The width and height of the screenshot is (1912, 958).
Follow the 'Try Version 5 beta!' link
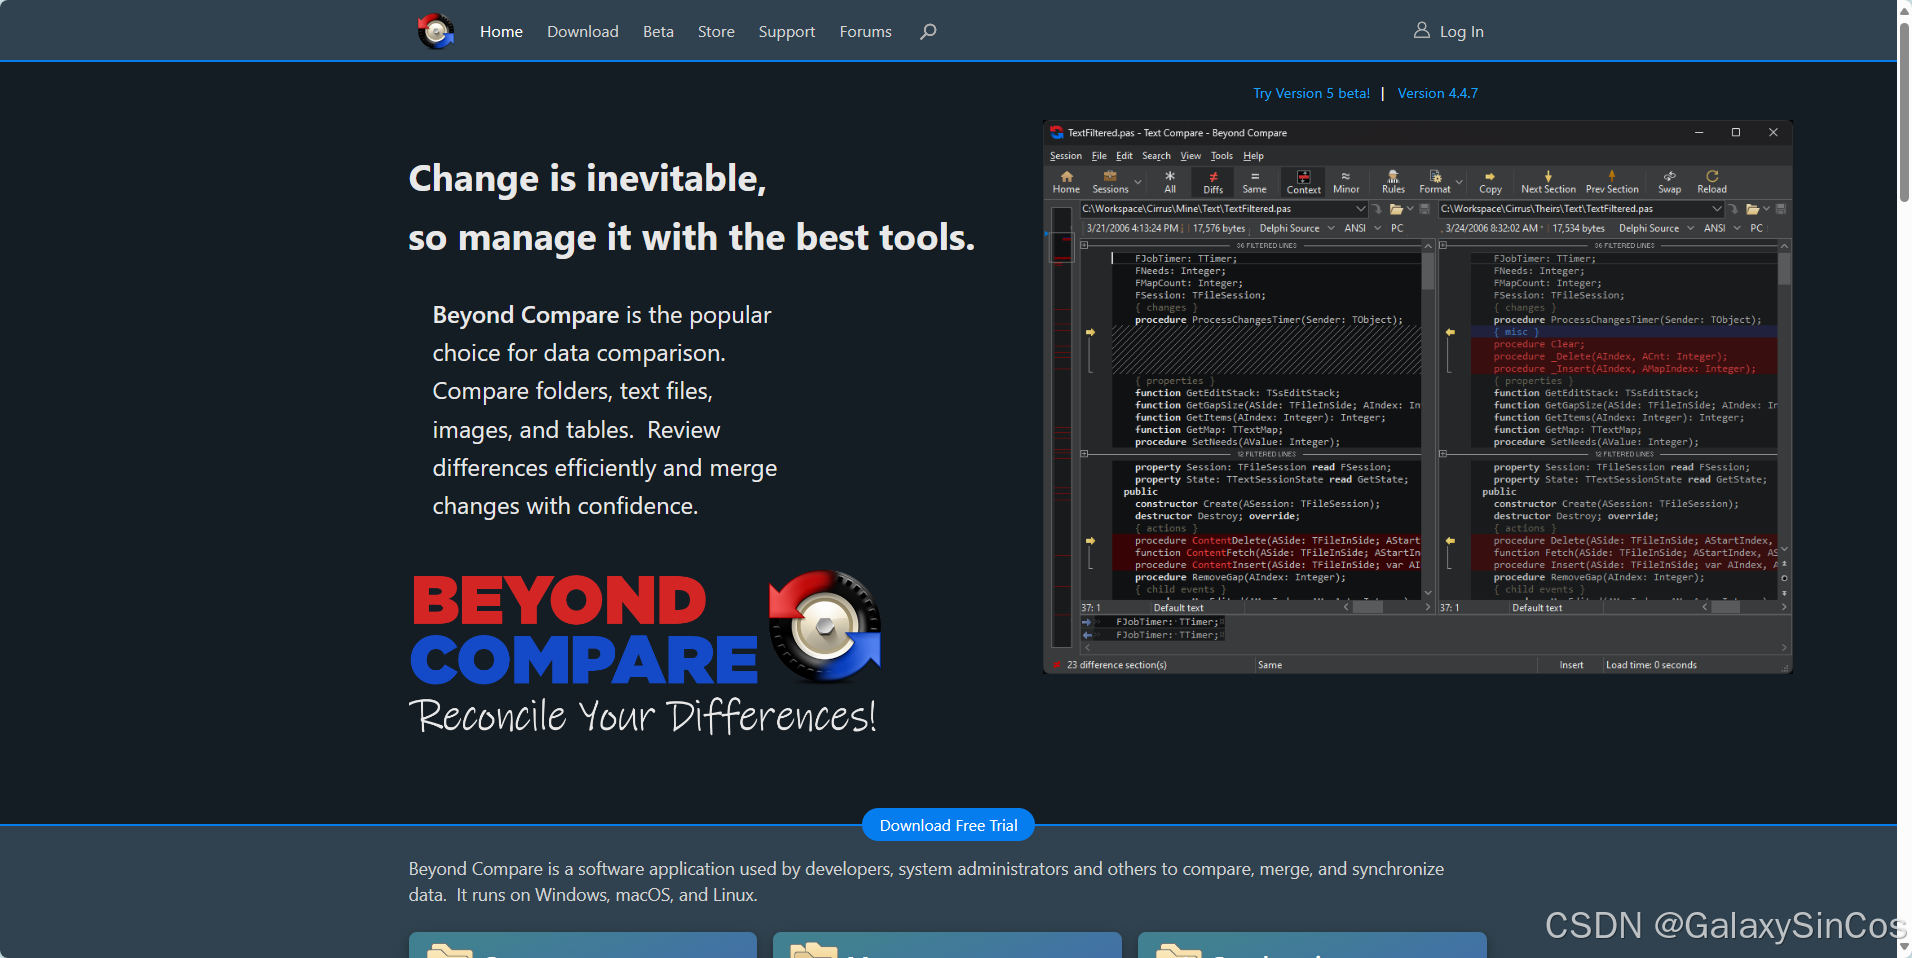[1312, 93]
